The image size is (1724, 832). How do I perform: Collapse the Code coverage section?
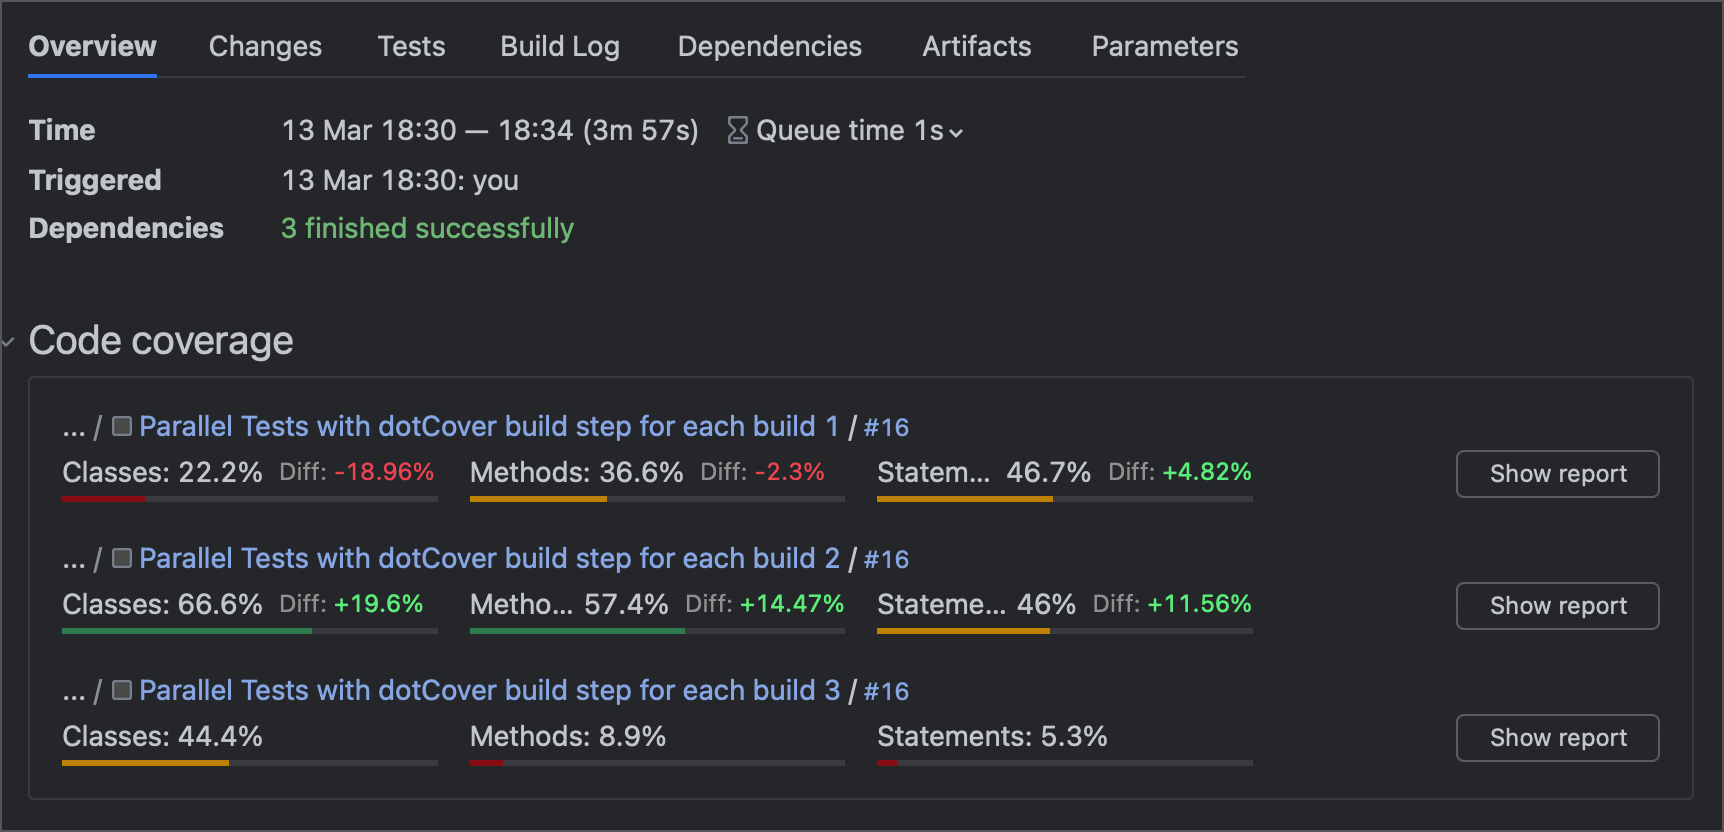(9, 342)
